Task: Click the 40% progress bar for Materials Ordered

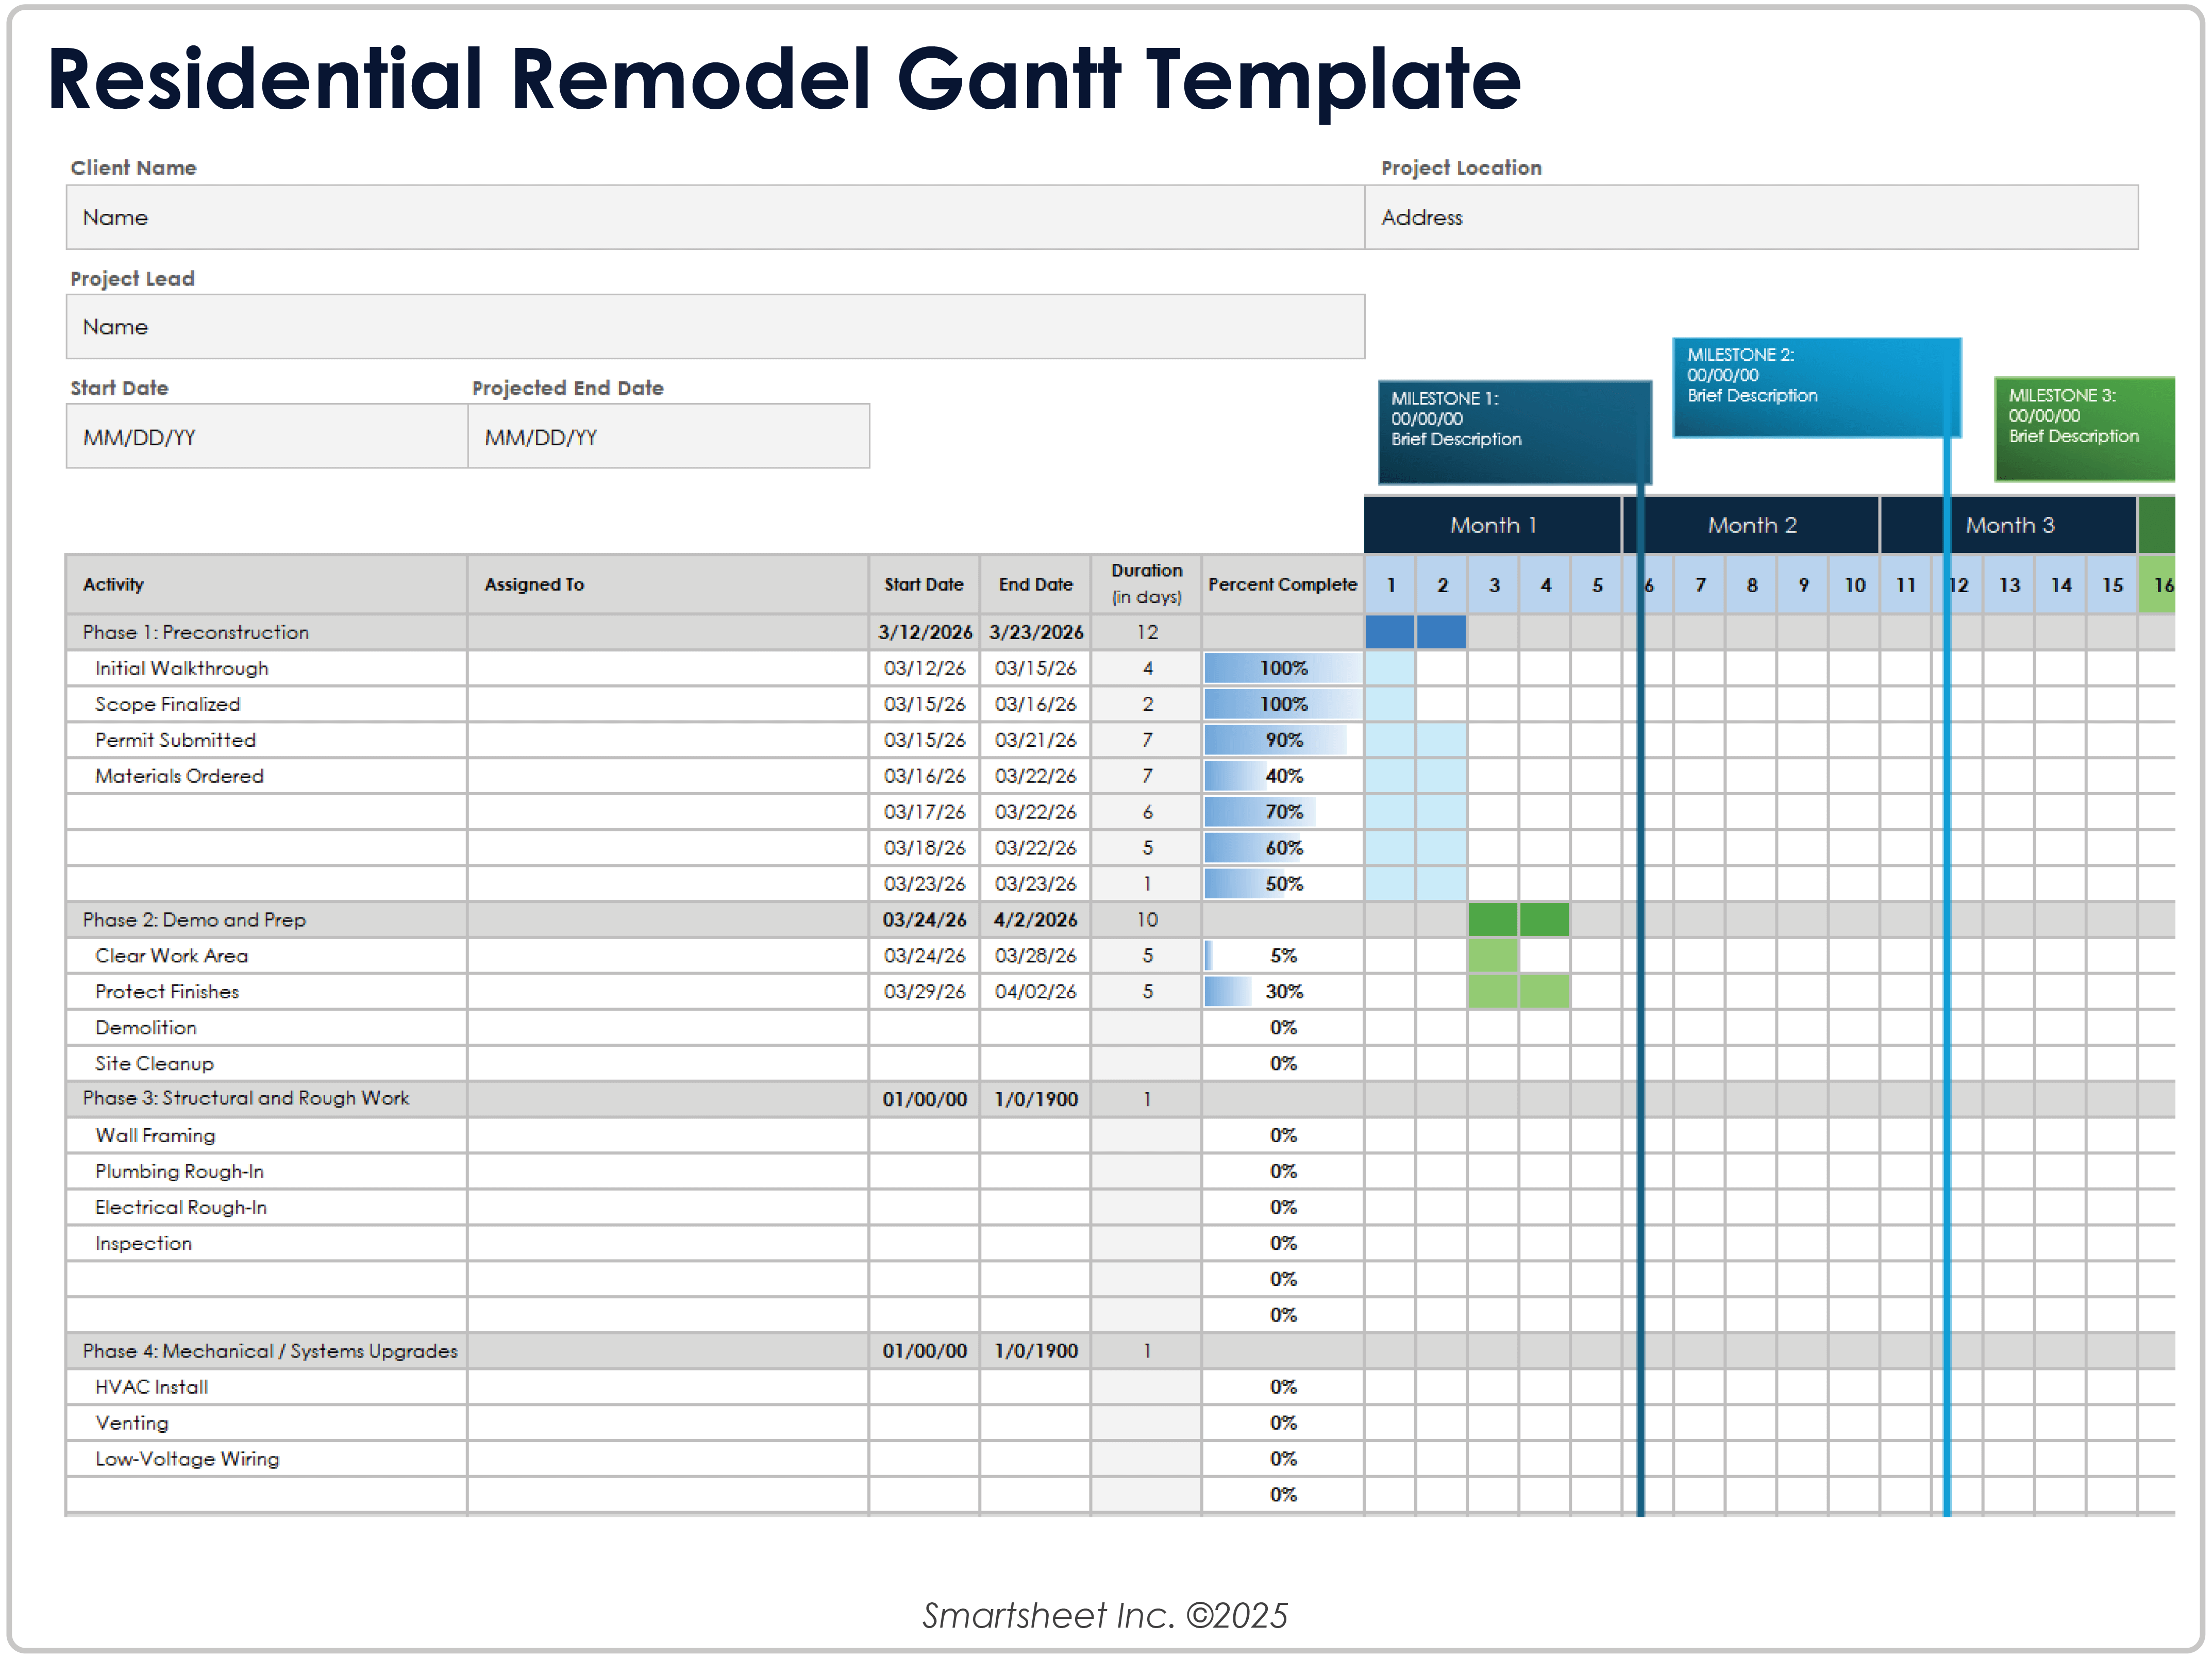Action: [1237, 776]
